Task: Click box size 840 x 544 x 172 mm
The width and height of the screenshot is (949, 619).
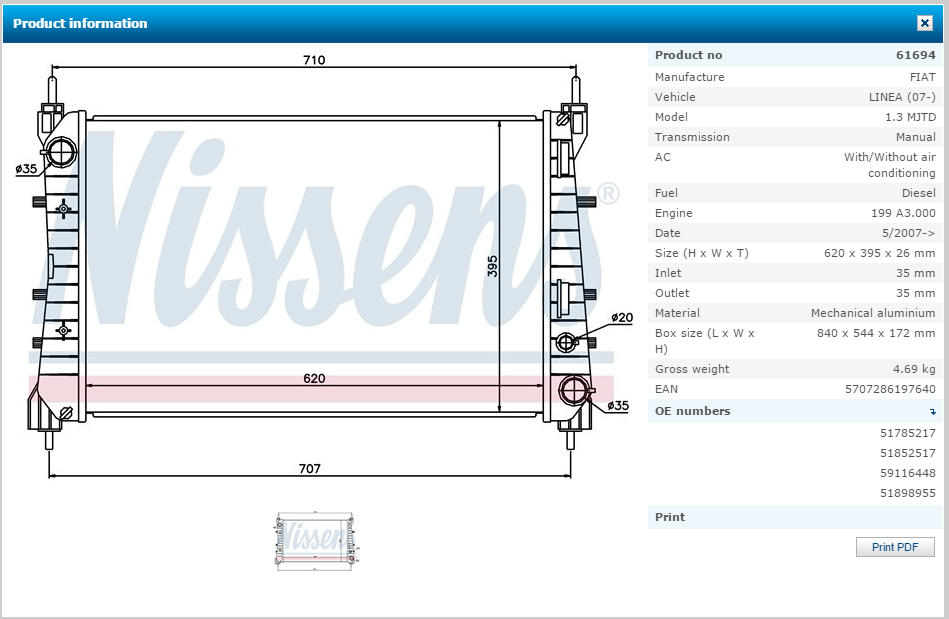Action: (x=876, y=333)
